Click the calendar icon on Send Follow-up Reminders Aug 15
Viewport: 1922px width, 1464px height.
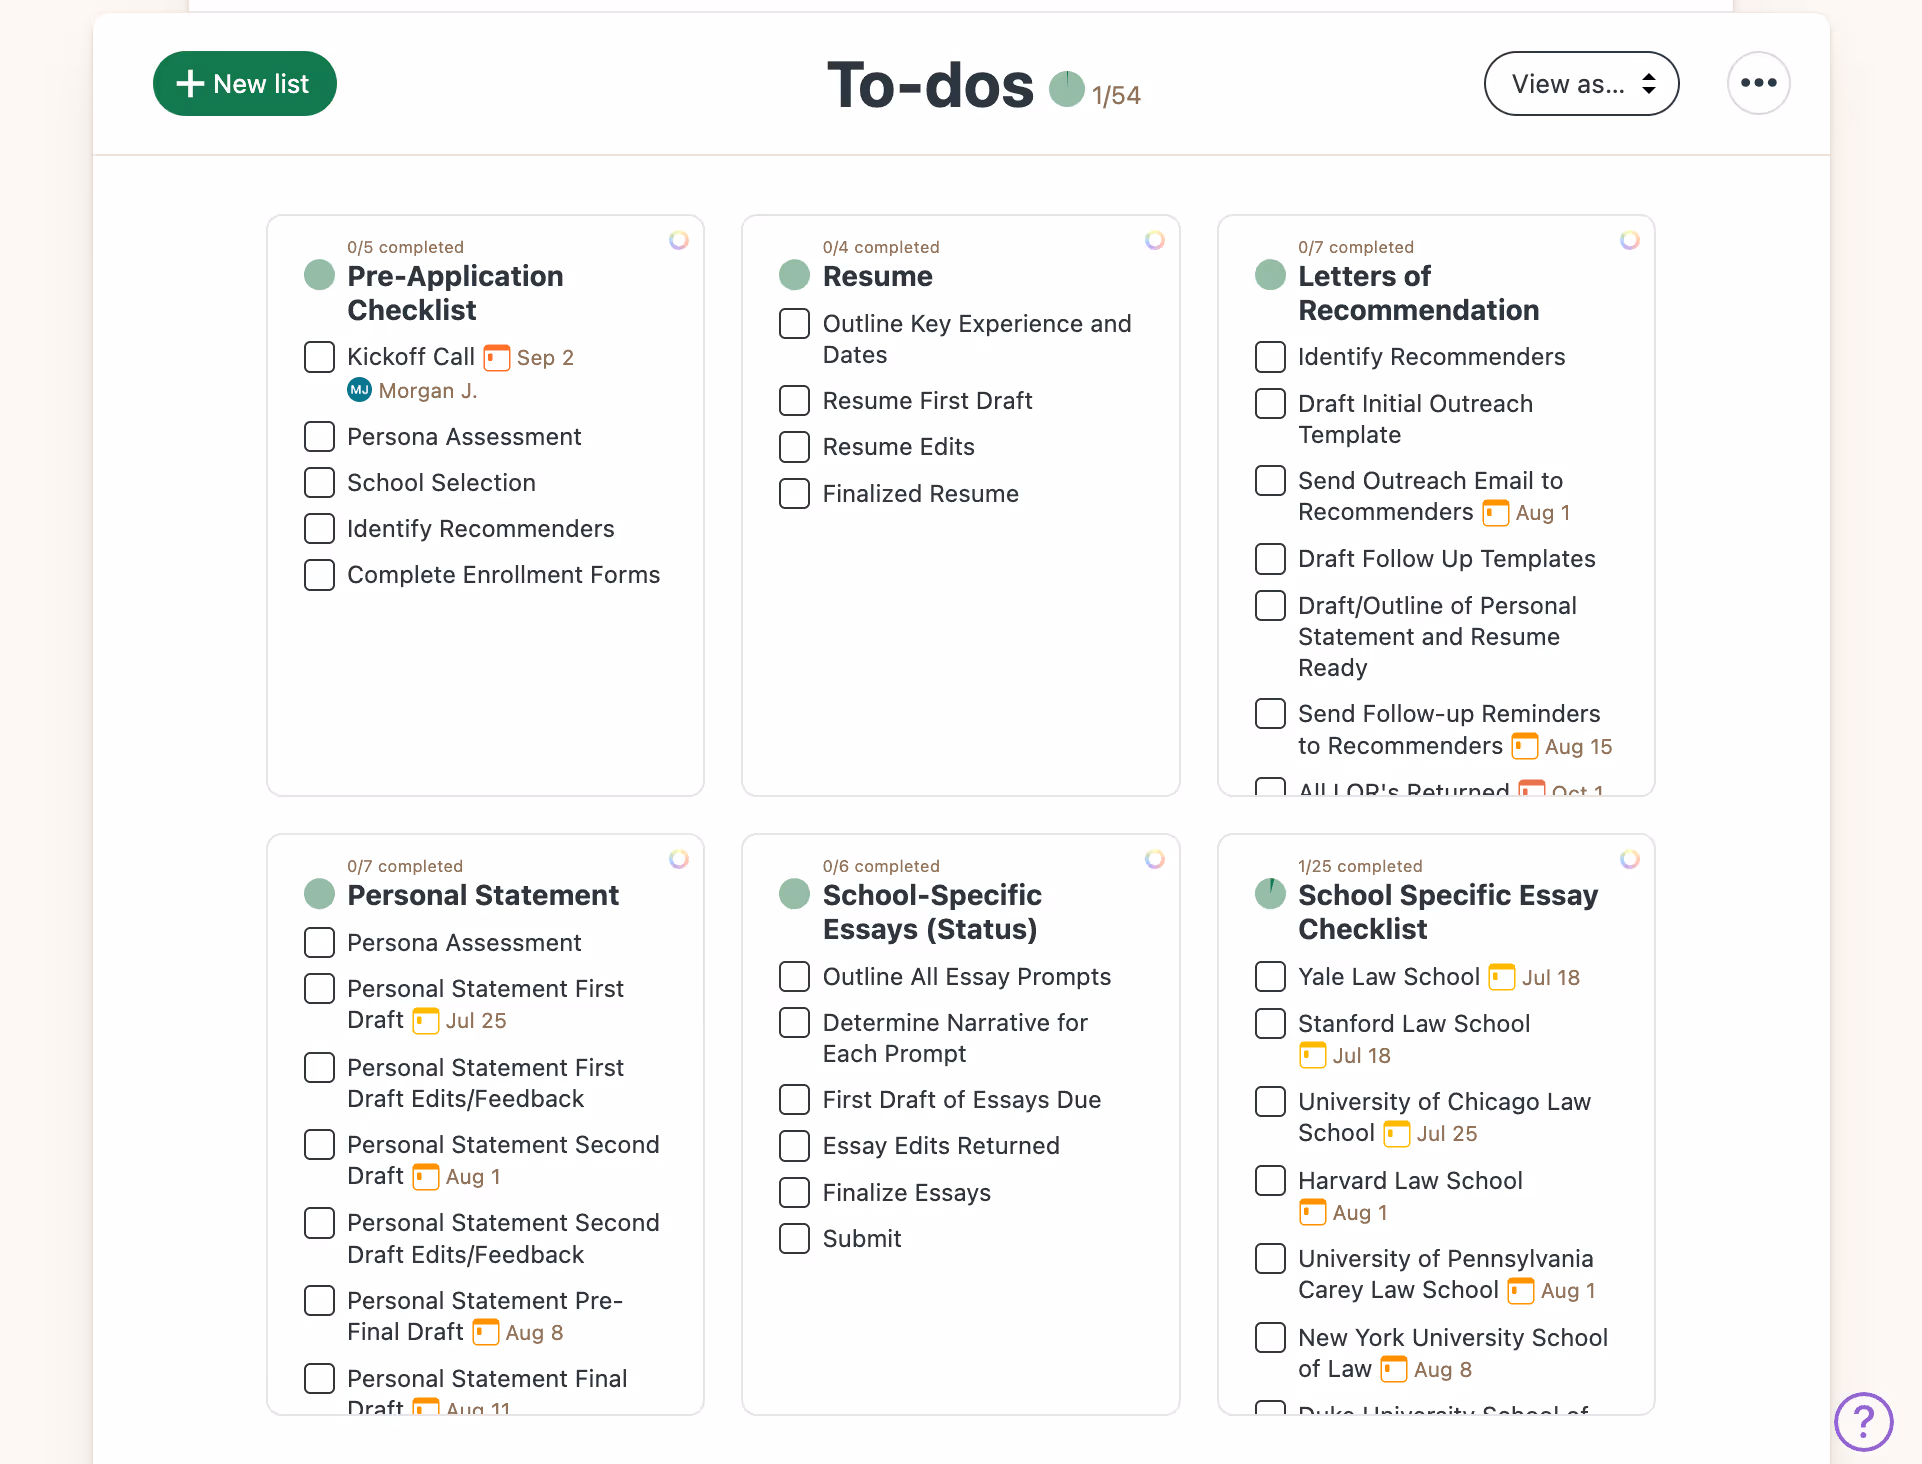pyautogui.click(x=1524, y=746)
